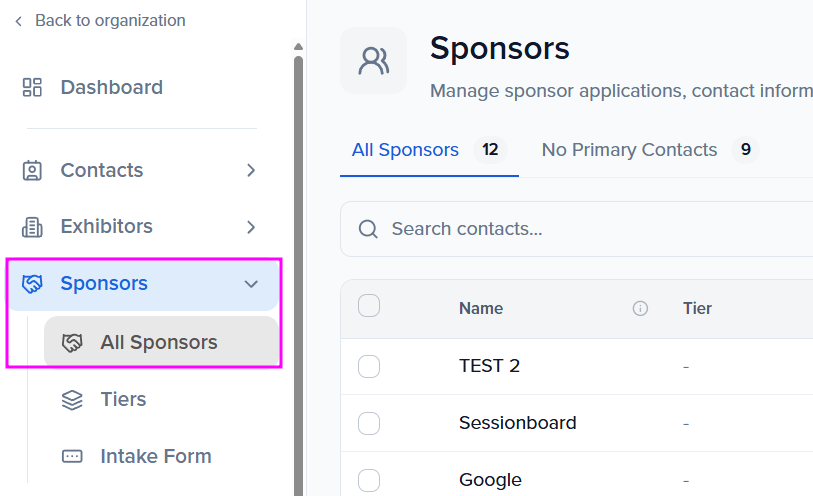The image size is (813, 496).
Task: Click the Exhibitors building icon
Action: coord(32,227)
